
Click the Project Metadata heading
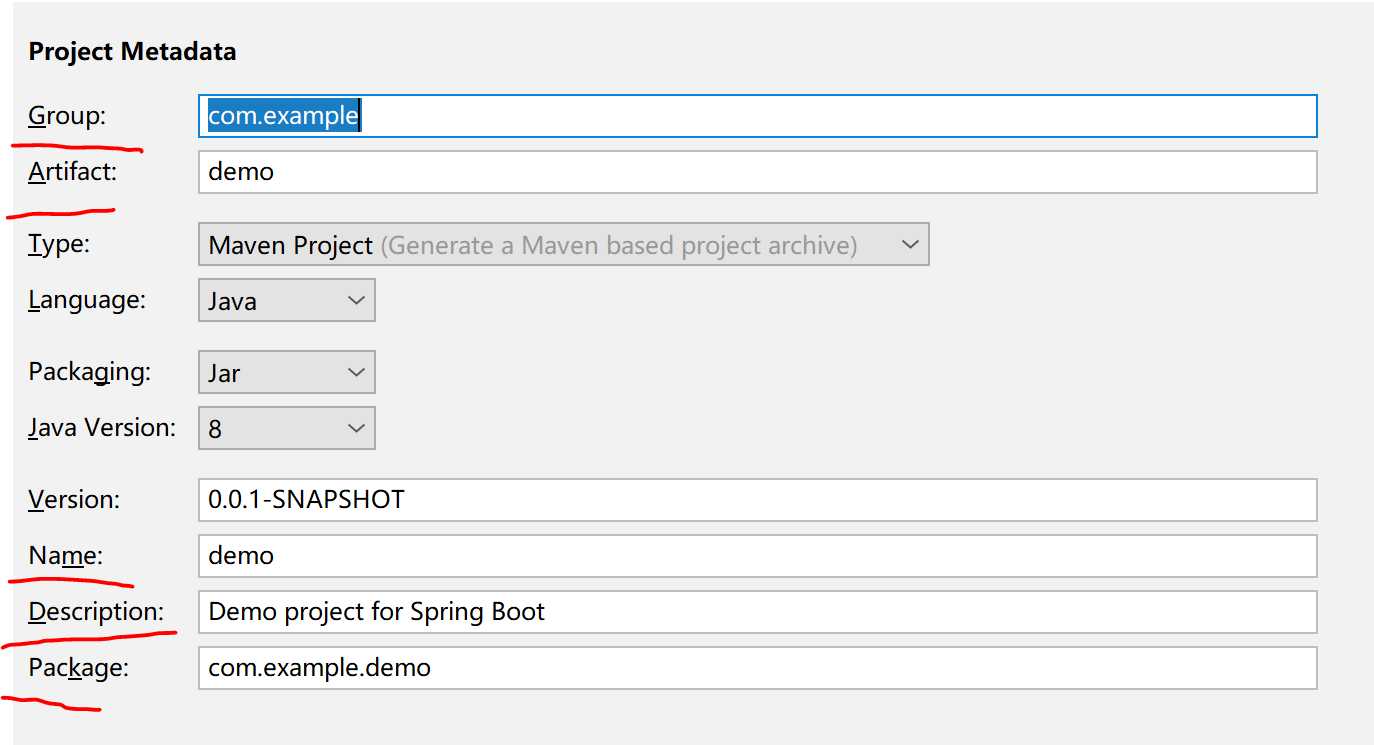(132, 52)
